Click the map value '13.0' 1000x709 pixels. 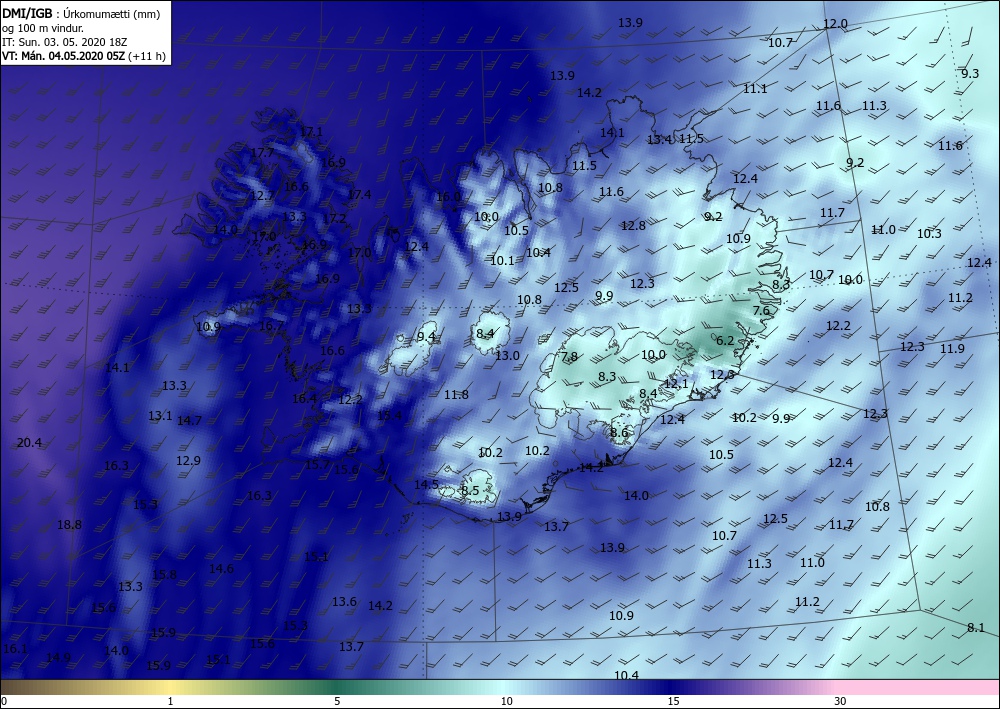click(508, 355)
